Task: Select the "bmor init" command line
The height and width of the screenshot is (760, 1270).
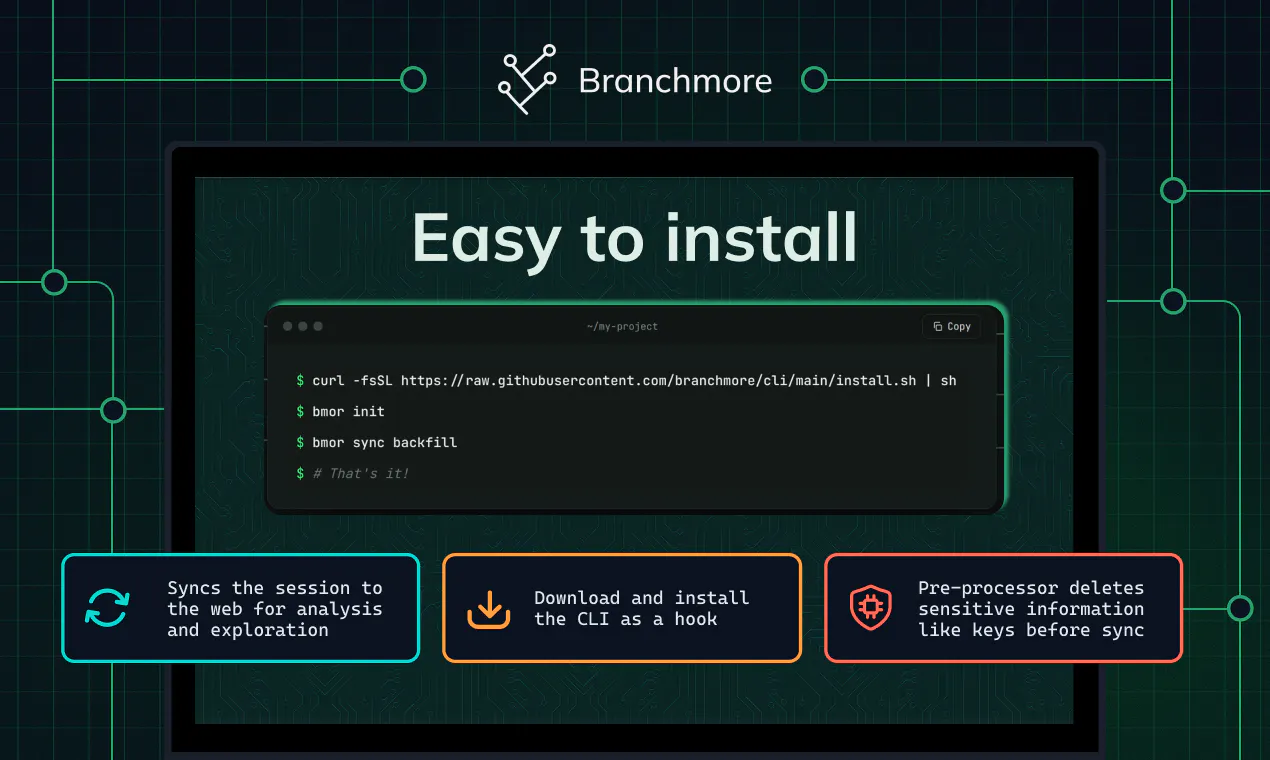Action: tap(340, 411)
